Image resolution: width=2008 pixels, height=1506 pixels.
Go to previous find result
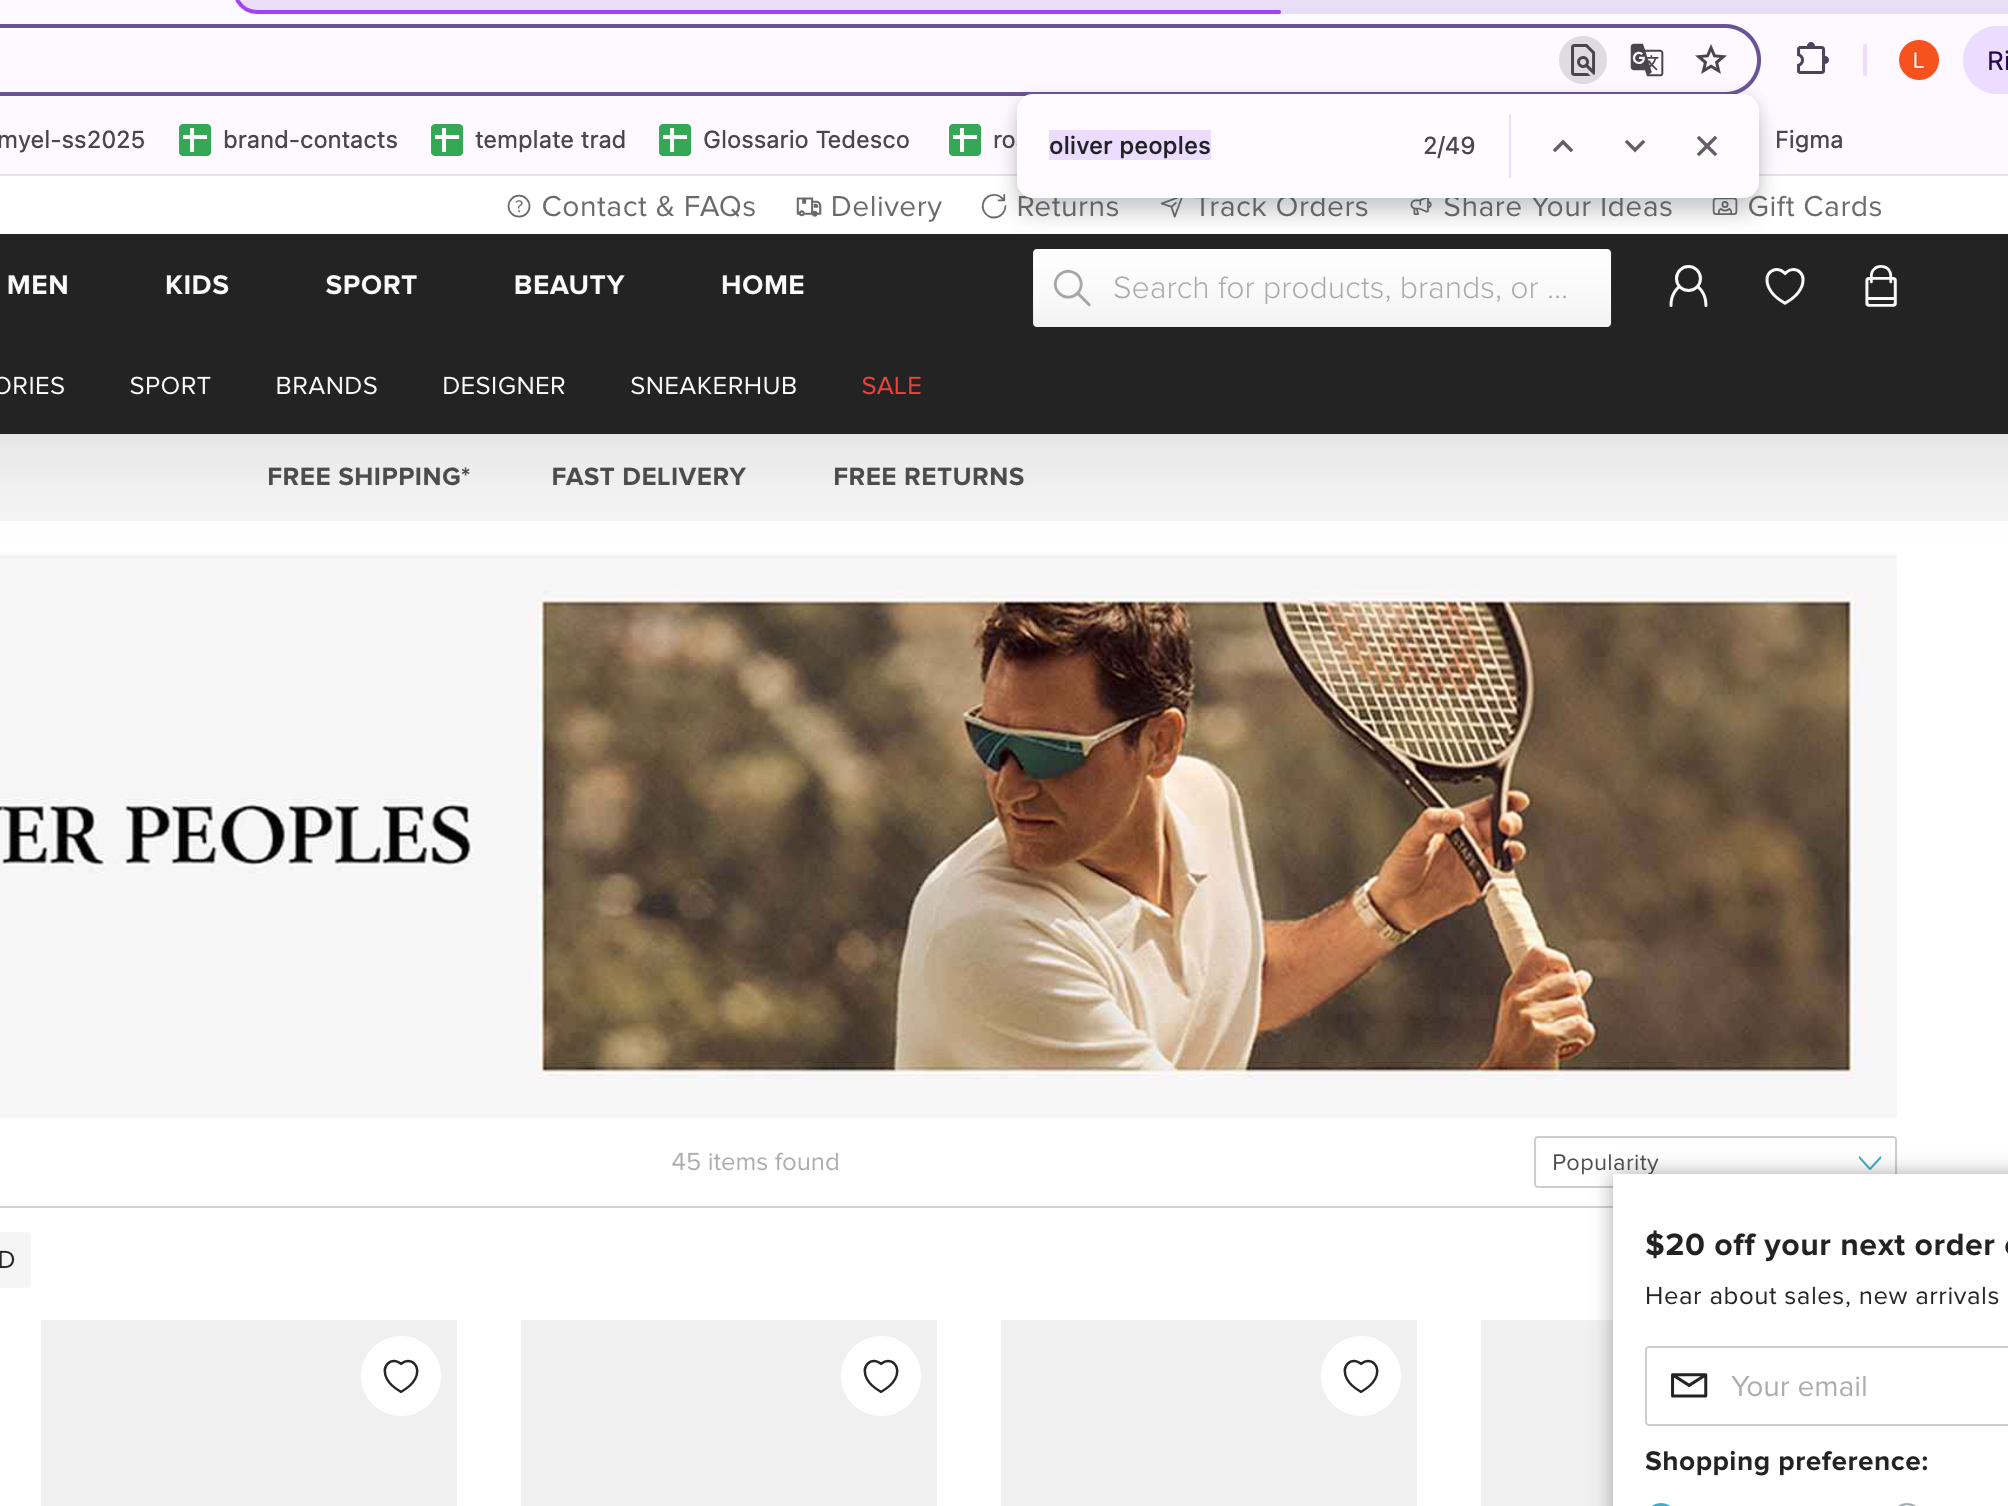coord(1563,146)
